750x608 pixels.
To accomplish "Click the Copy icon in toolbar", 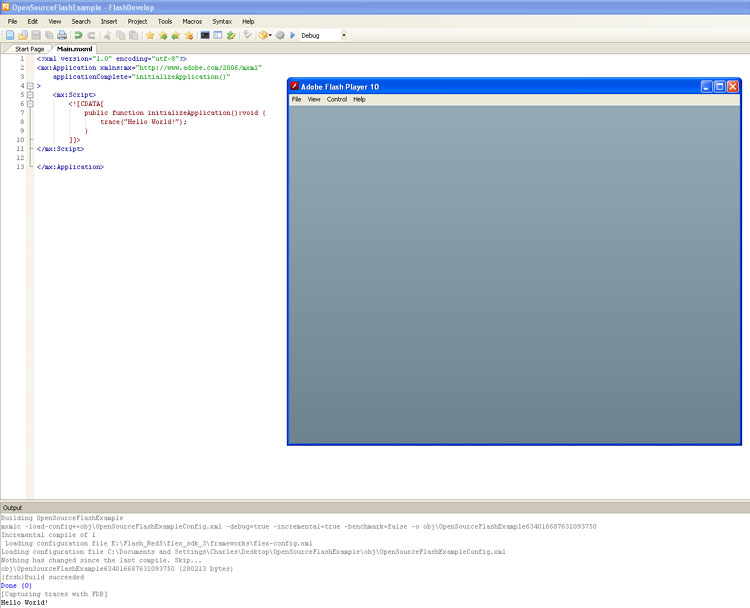I will pos(121,35).
